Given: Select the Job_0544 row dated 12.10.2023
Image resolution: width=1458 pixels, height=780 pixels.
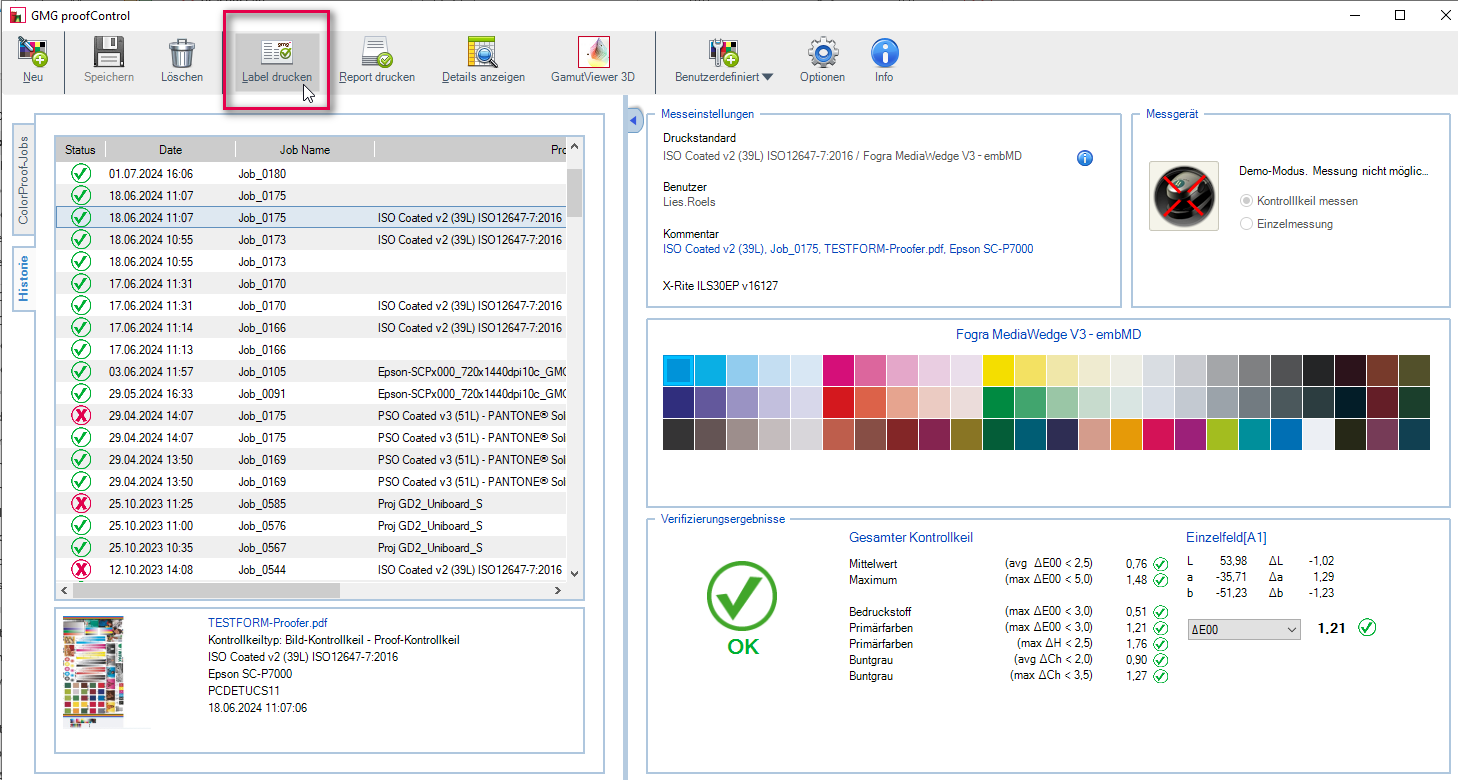Looking at the screenshot, I should (311, 570).
